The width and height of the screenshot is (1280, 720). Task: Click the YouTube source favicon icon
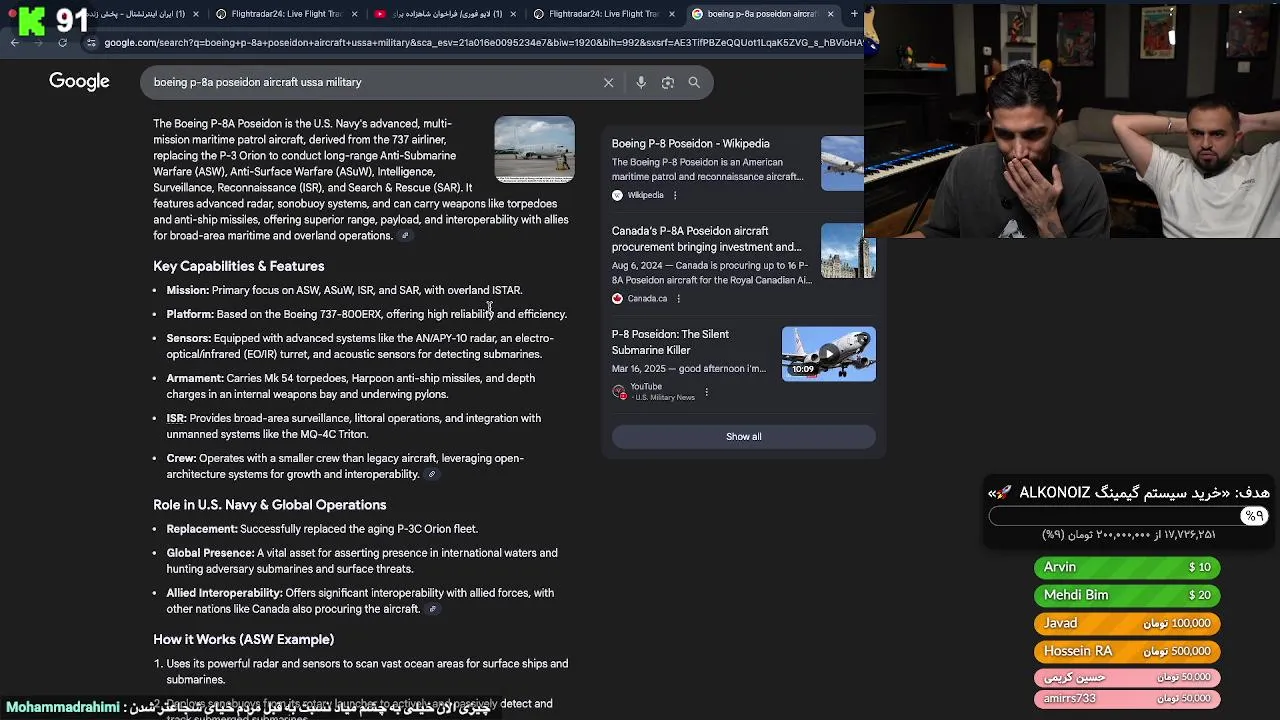pyautogui.click(x=619, y=391)
